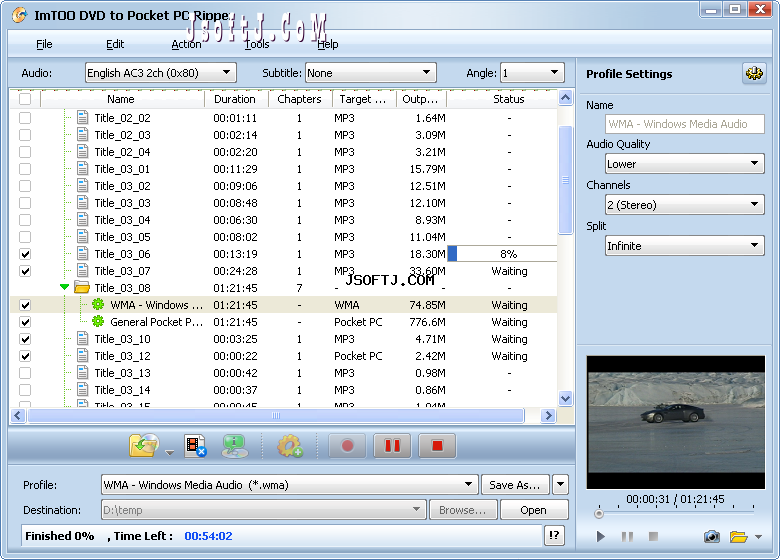
Task: Uncheck the General Pocket PC row checkbox
Action: point(25,322)
